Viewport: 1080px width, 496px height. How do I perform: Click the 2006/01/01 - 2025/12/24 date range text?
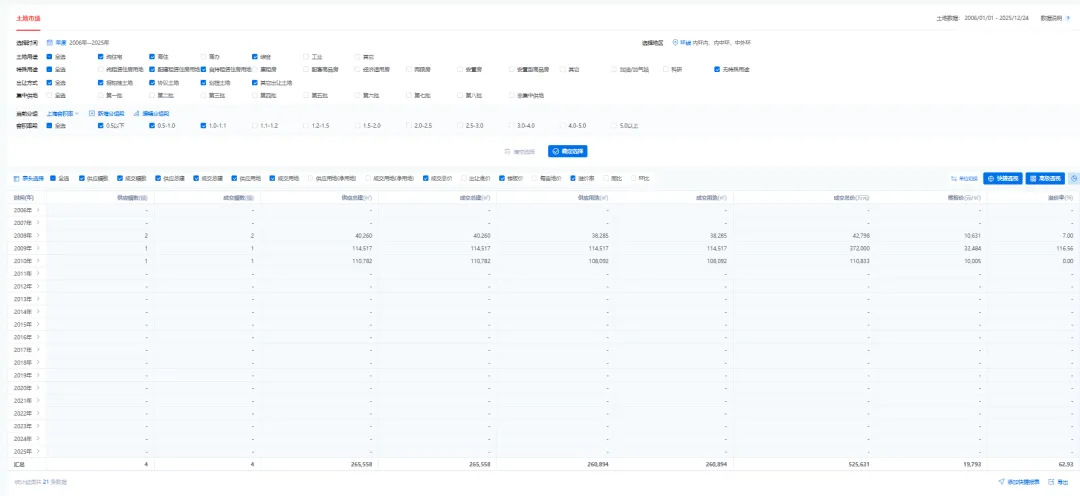tap(997, 18)
